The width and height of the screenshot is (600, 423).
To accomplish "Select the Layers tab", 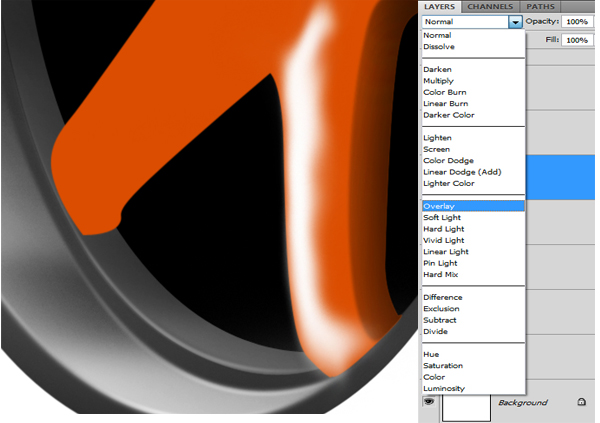I will point(439,7).
